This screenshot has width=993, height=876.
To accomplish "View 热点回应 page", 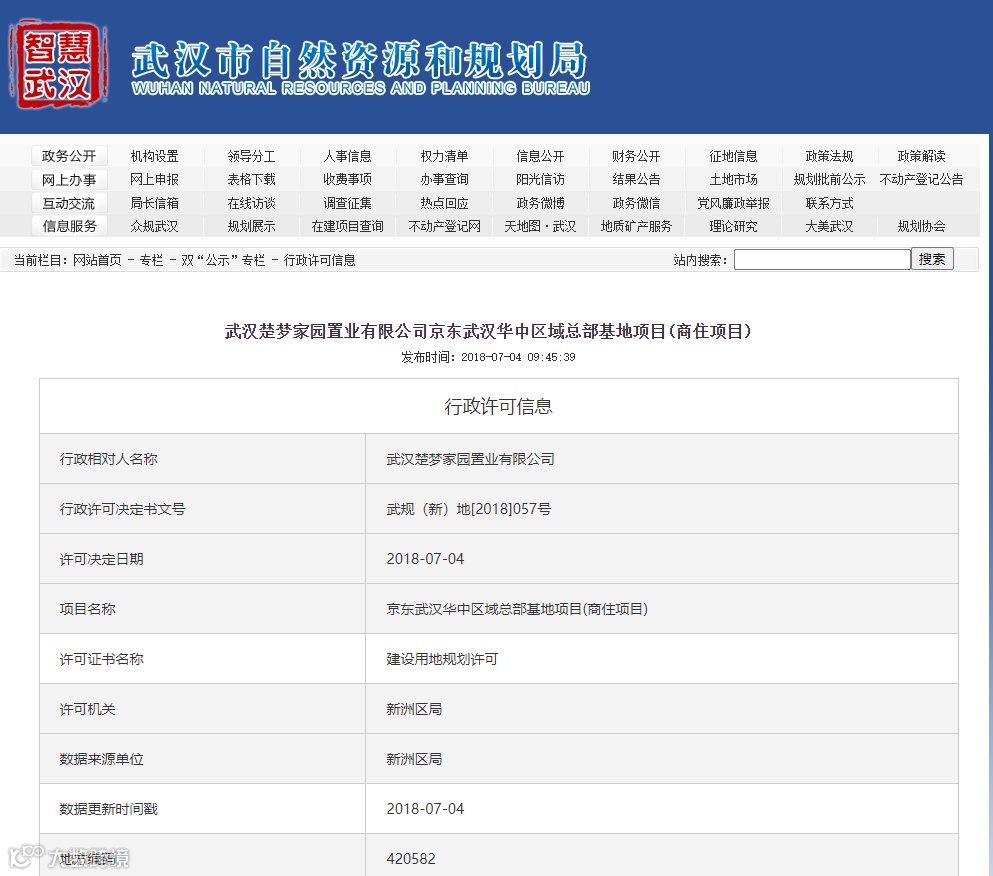I will tap(445, 203).
